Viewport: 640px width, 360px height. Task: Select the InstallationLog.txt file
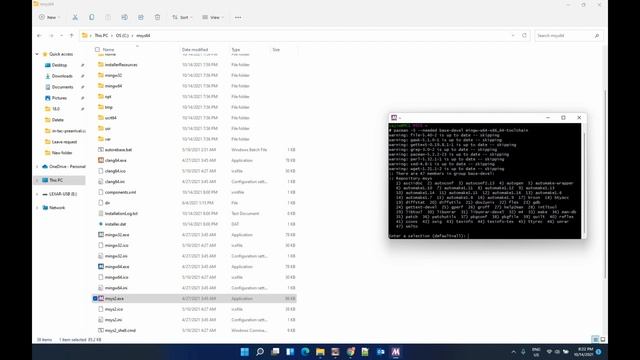pyautogui.click(x=121, y=213)
